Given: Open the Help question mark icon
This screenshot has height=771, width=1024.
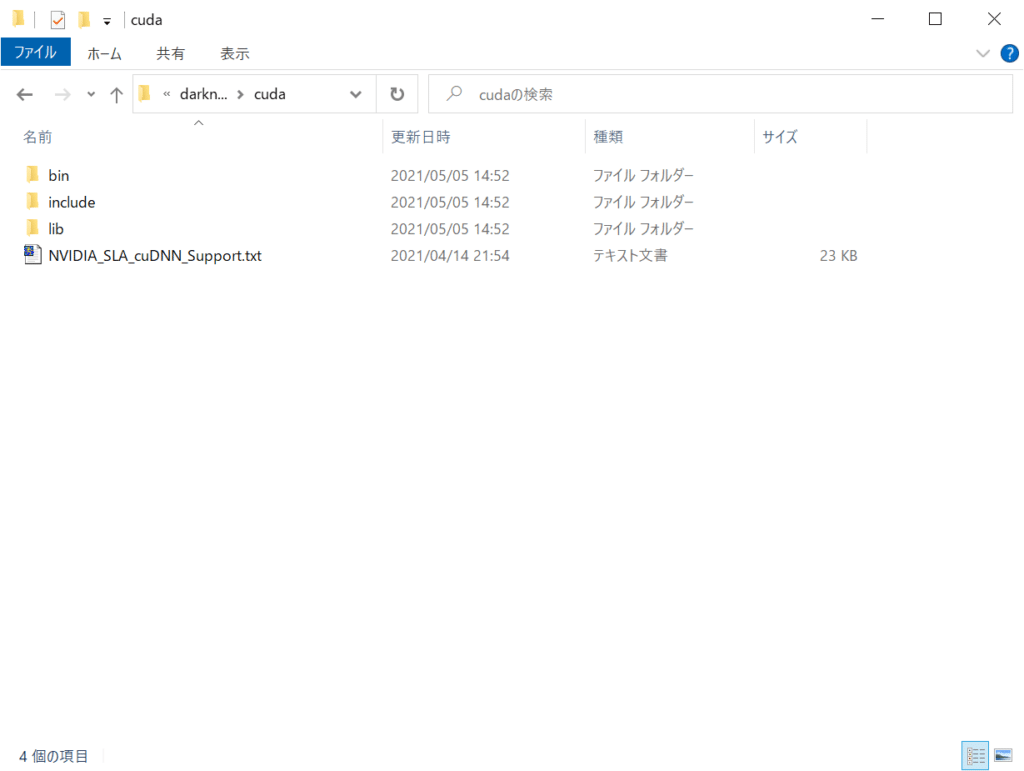Looking at the screenshot, I should (x=1009, y=53).
